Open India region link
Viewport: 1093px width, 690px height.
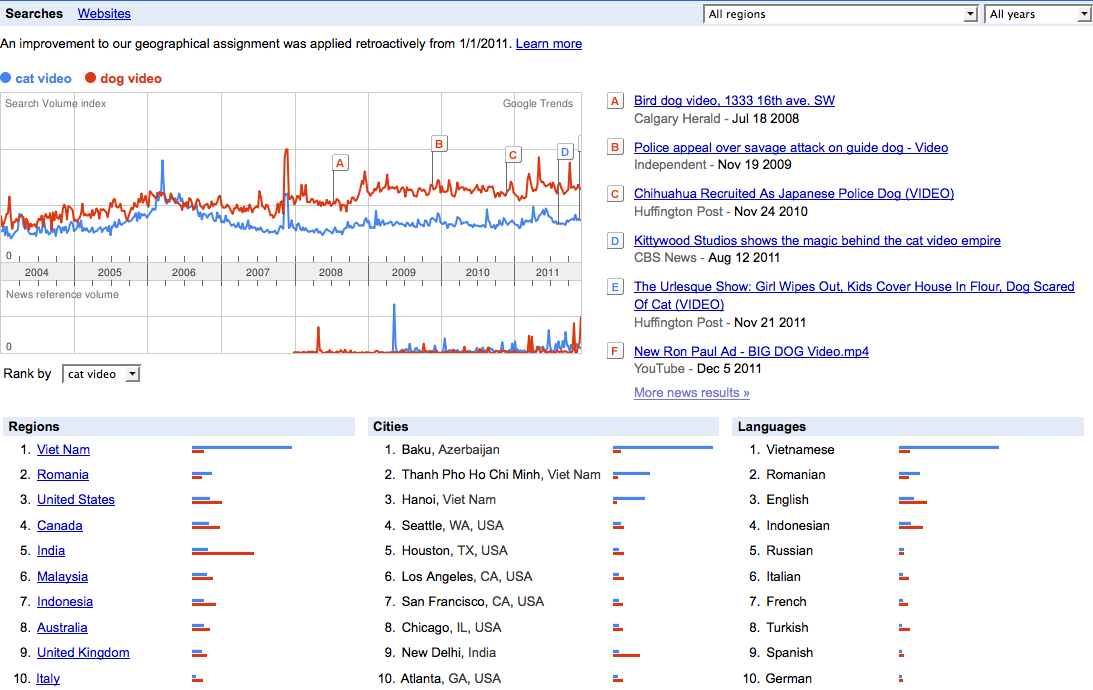51,551
